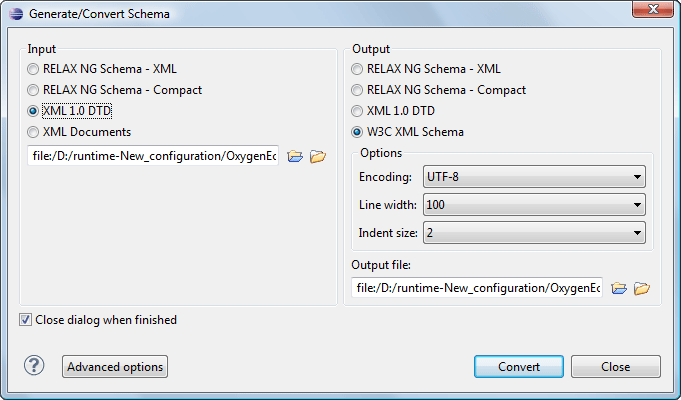Choose XML Documents as input type

tap(35, 131)
